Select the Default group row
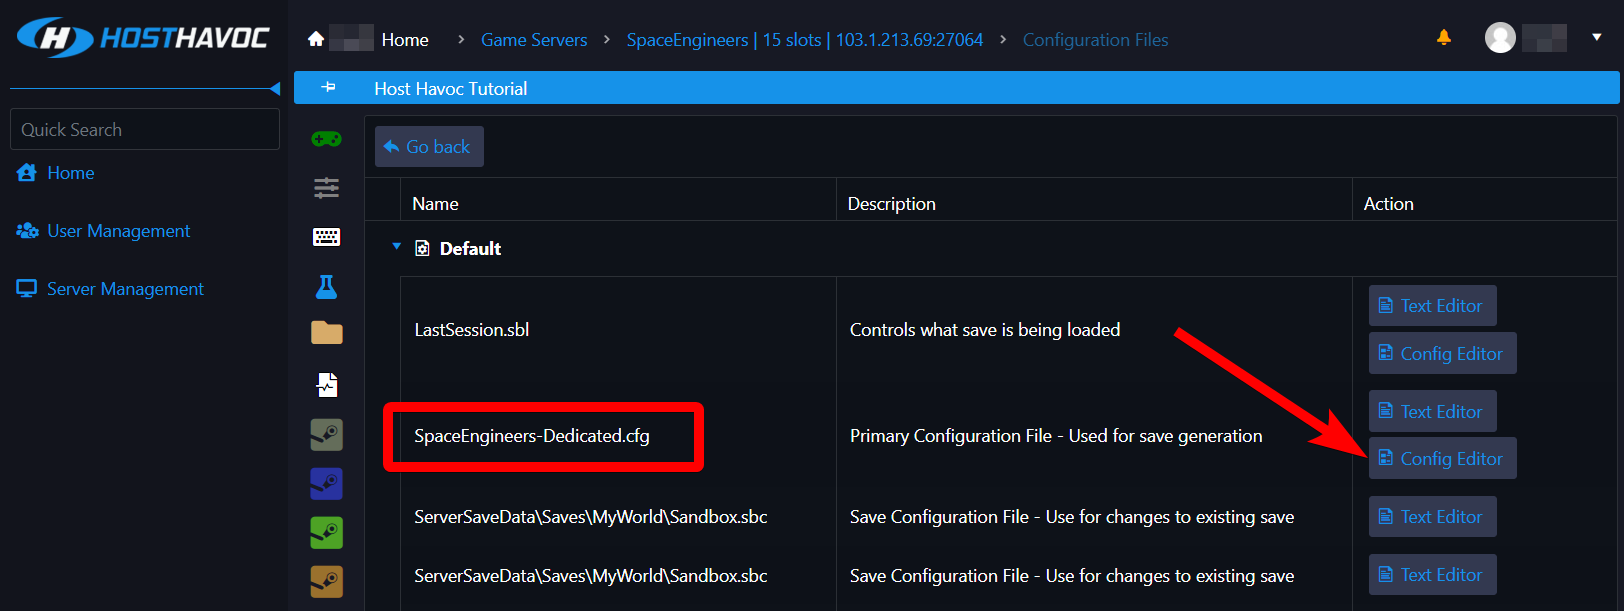 (990, 248)
